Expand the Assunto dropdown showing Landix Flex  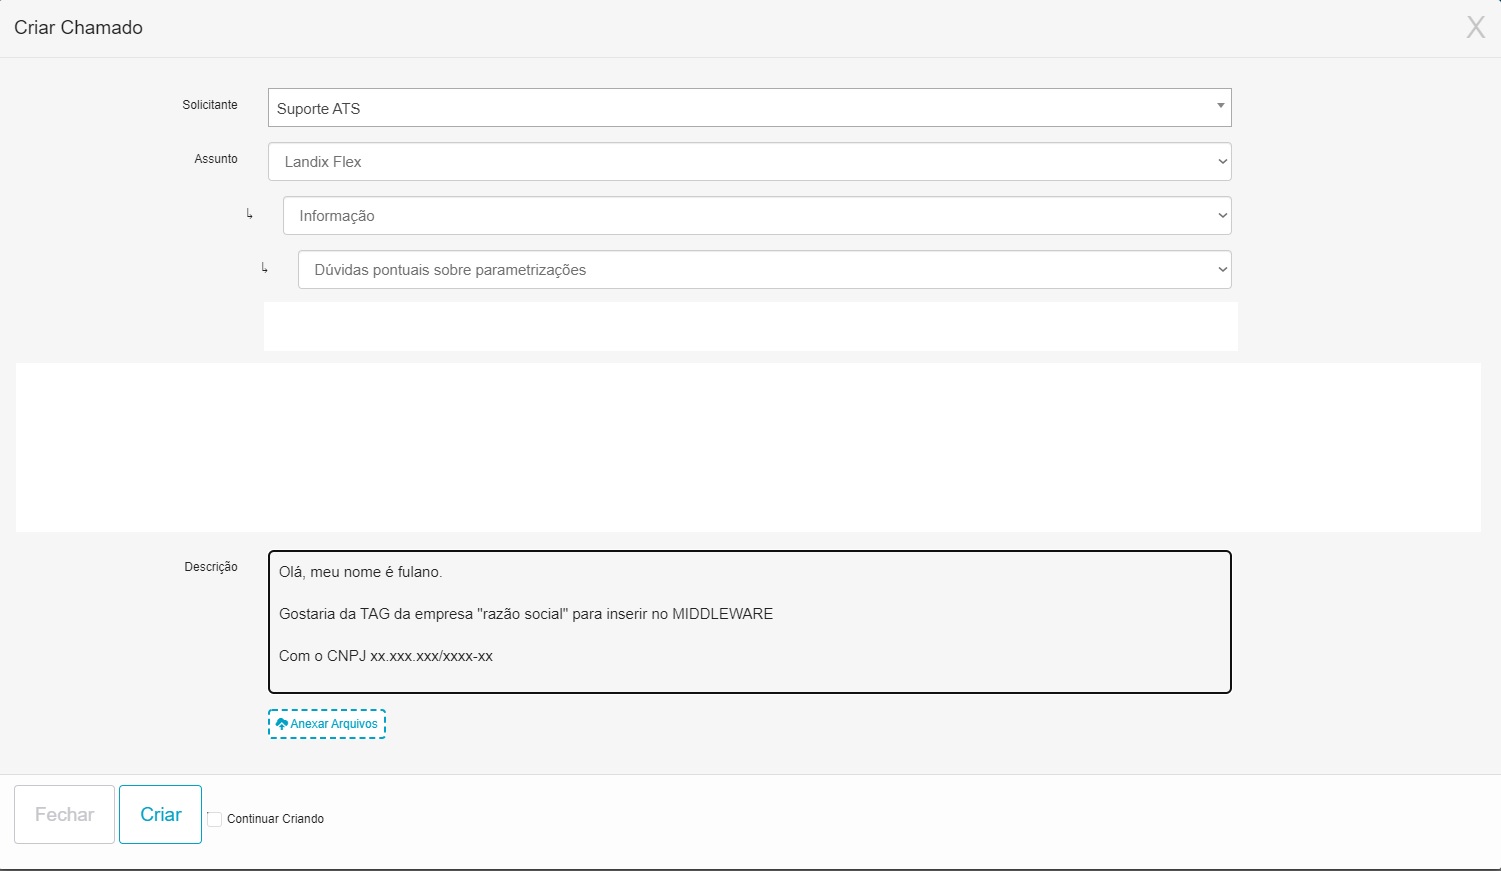click(749, 162)
